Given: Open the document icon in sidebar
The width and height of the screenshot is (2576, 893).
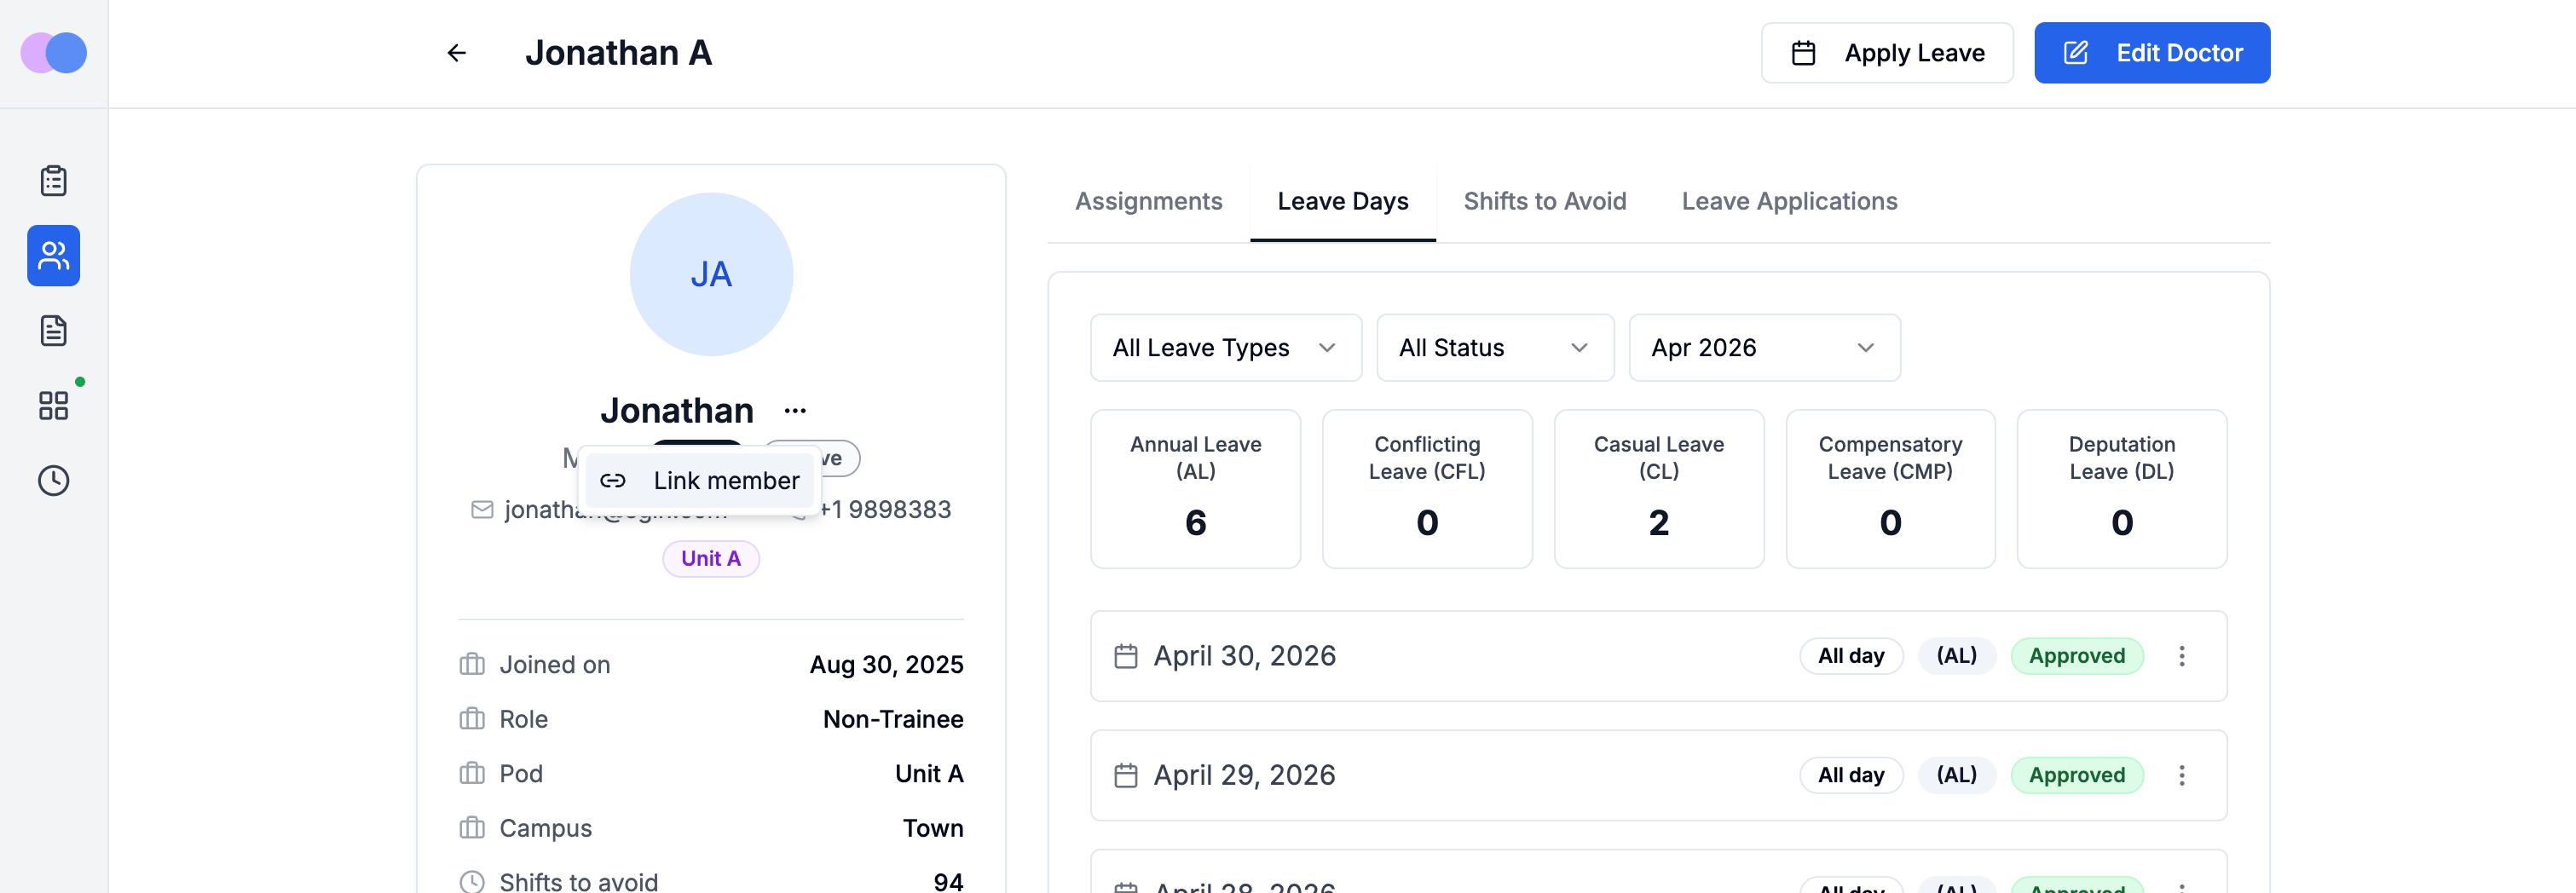Looking at the screenshot, I should (x=54, y=331).
